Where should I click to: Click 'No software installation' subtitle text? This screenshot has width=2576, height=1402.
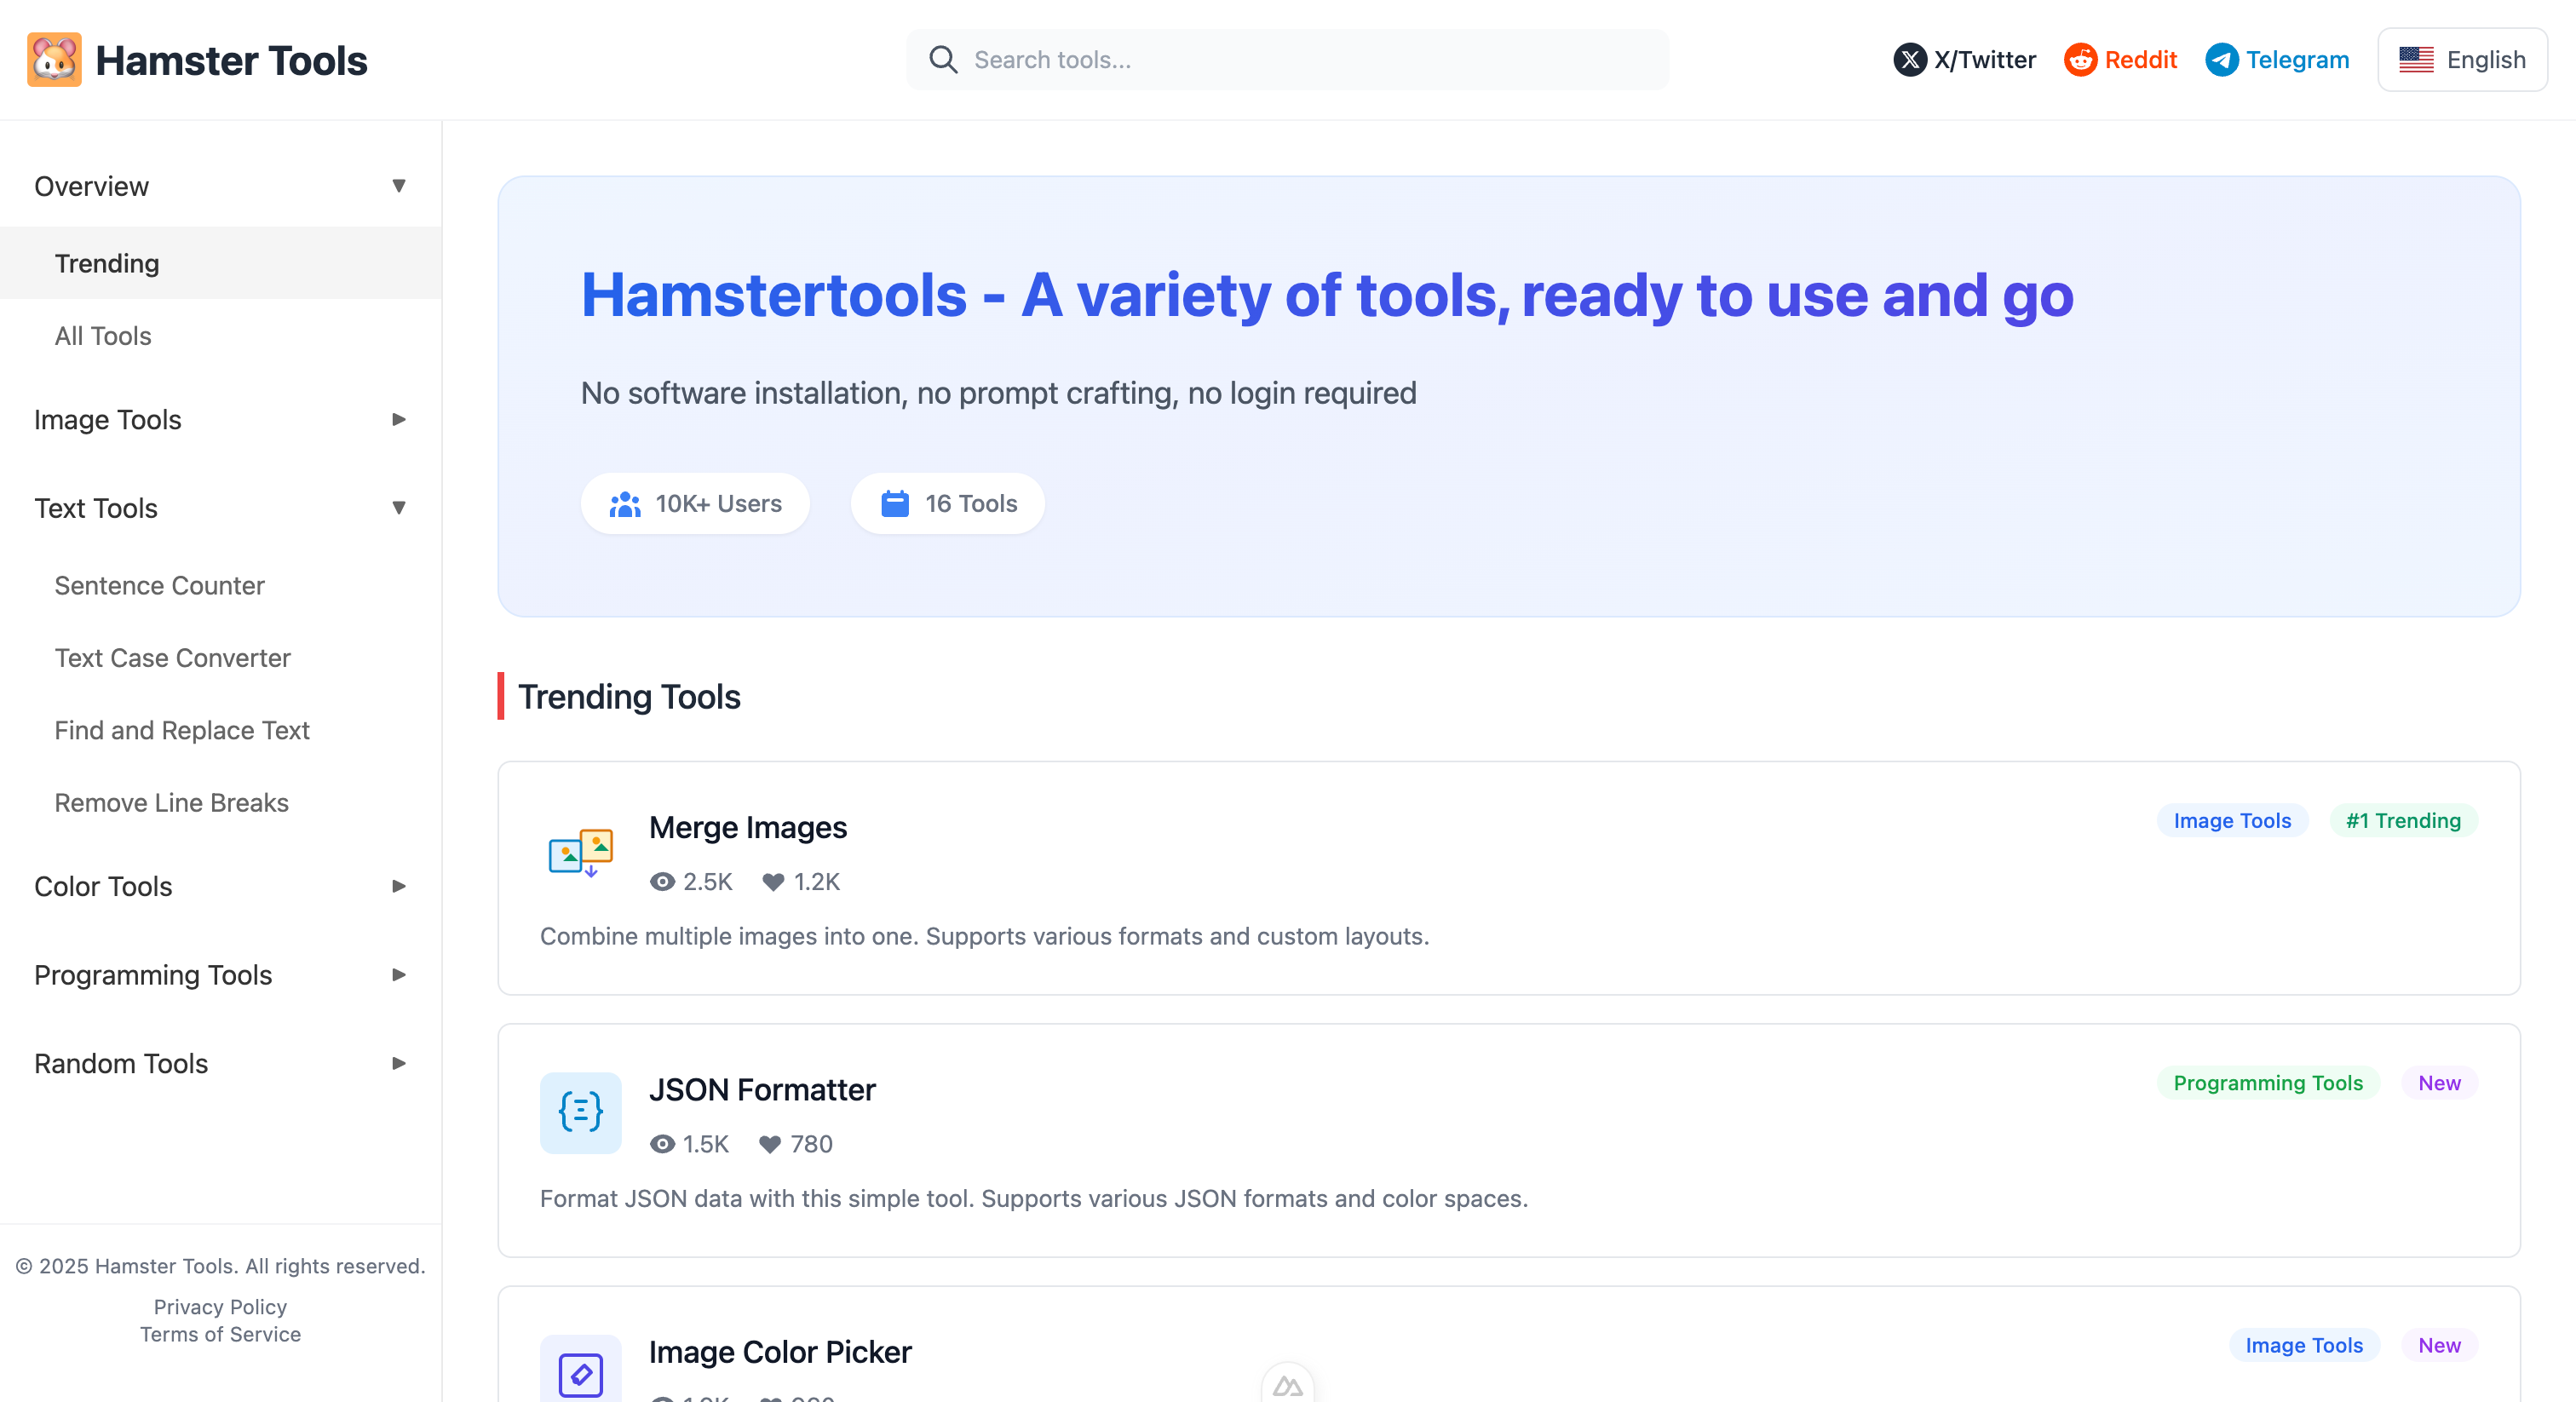tap(998, 393)
